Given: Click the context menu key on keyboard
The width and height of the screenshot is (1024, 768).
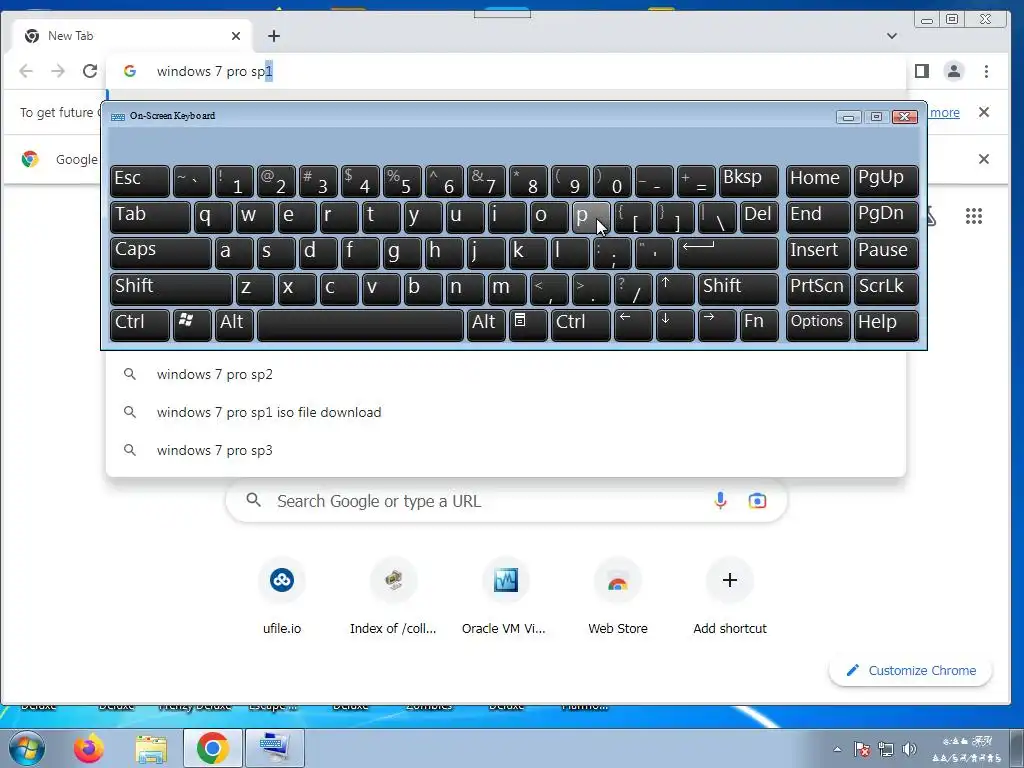Looking at the screenshot, I should pos(528,325).
